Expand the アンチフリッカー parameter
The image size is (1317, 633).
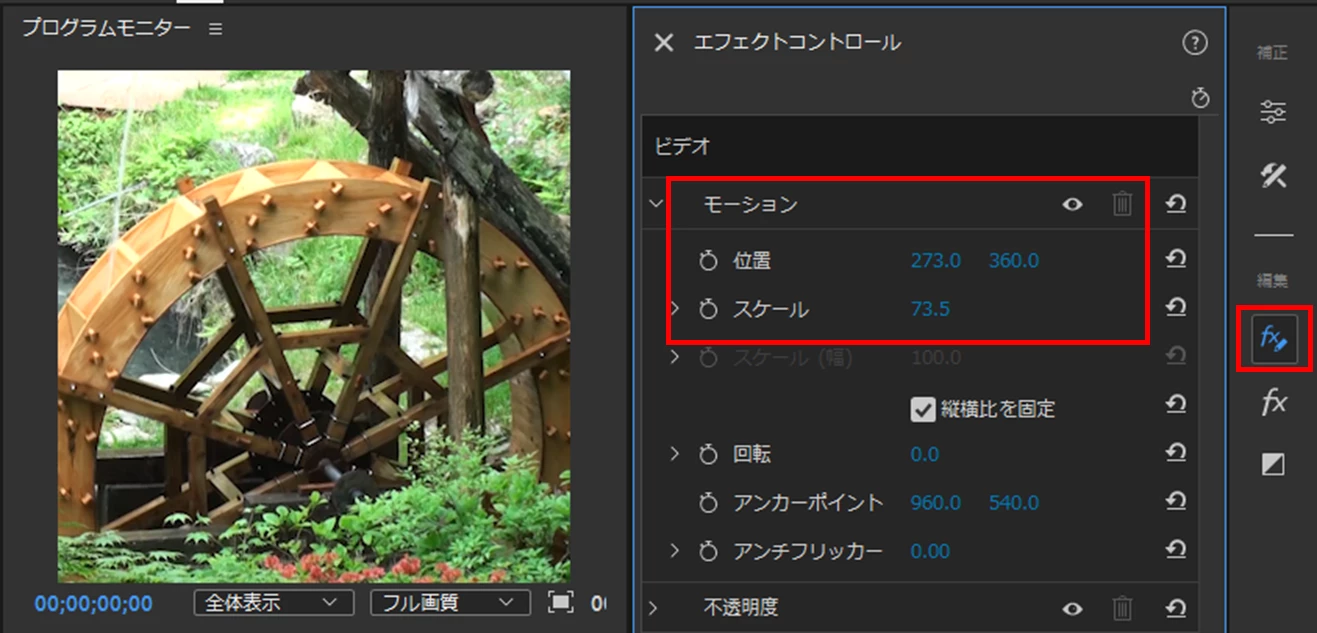tap(675, 550)
